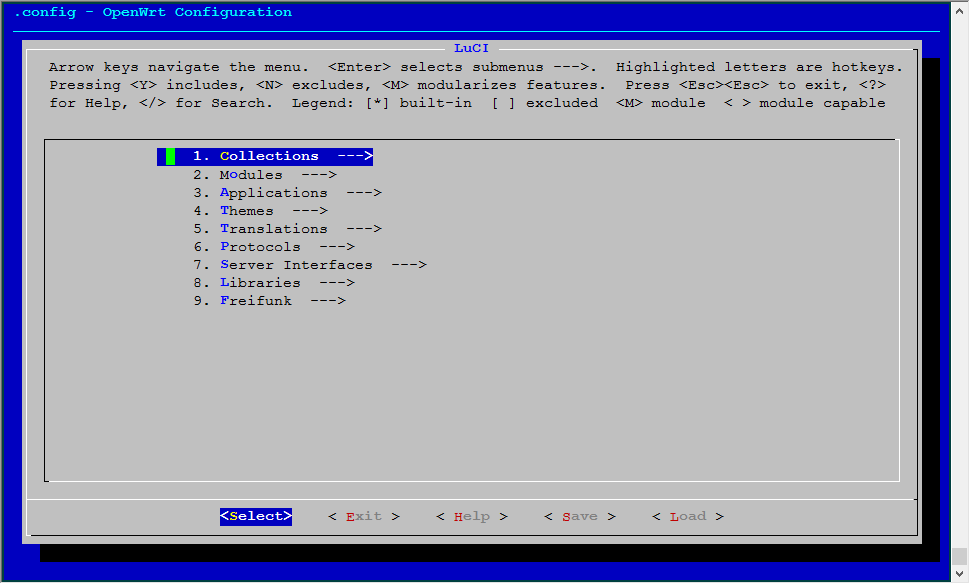Click the '.config - OpenWrt Configuration' header text

click(153, 12)
